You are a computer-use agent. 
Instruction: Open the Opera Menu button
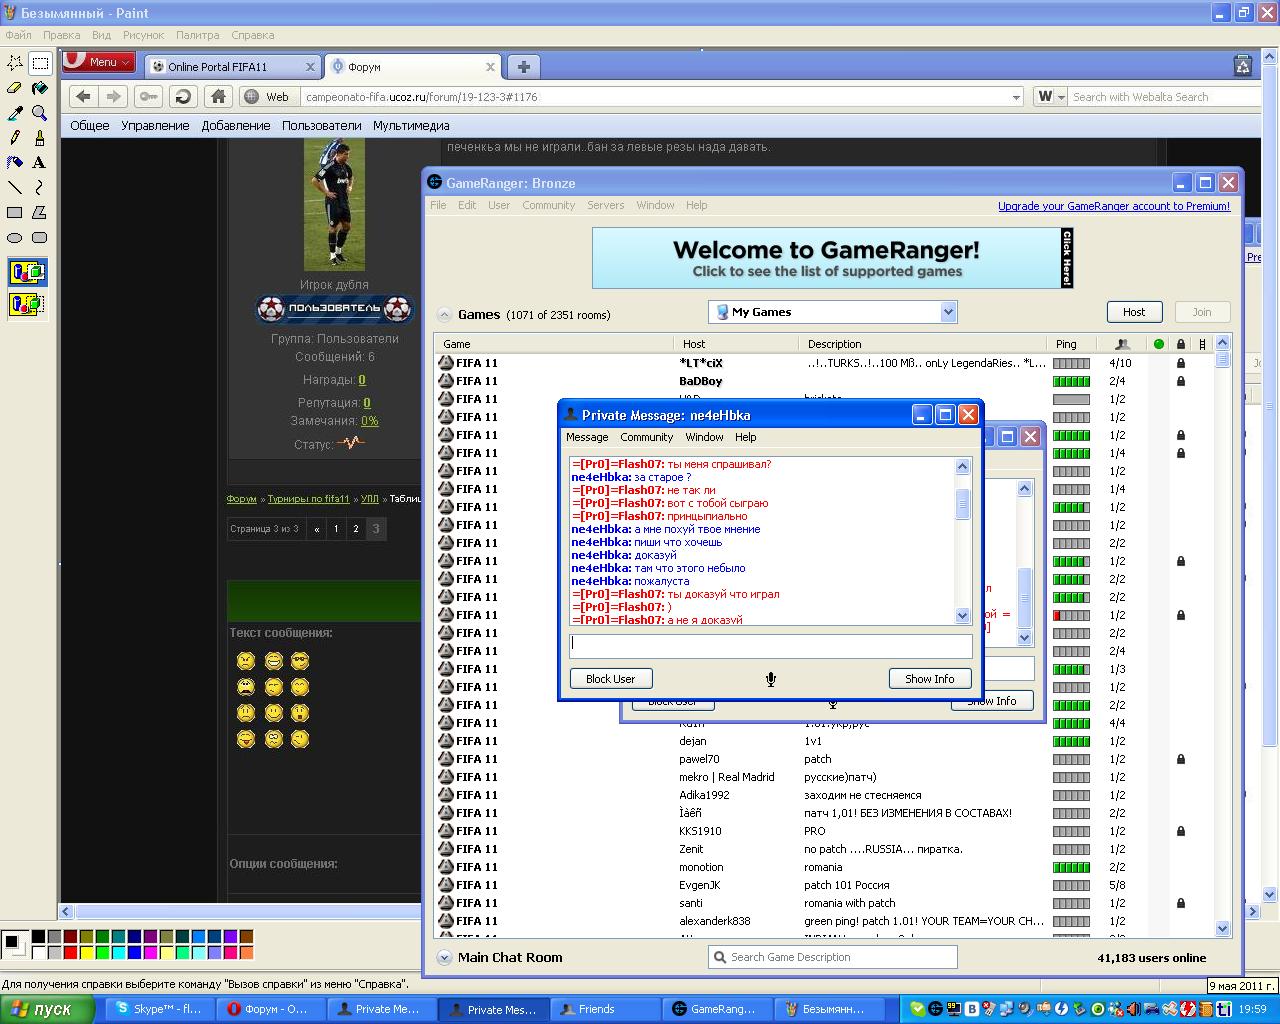pos(97,61)
